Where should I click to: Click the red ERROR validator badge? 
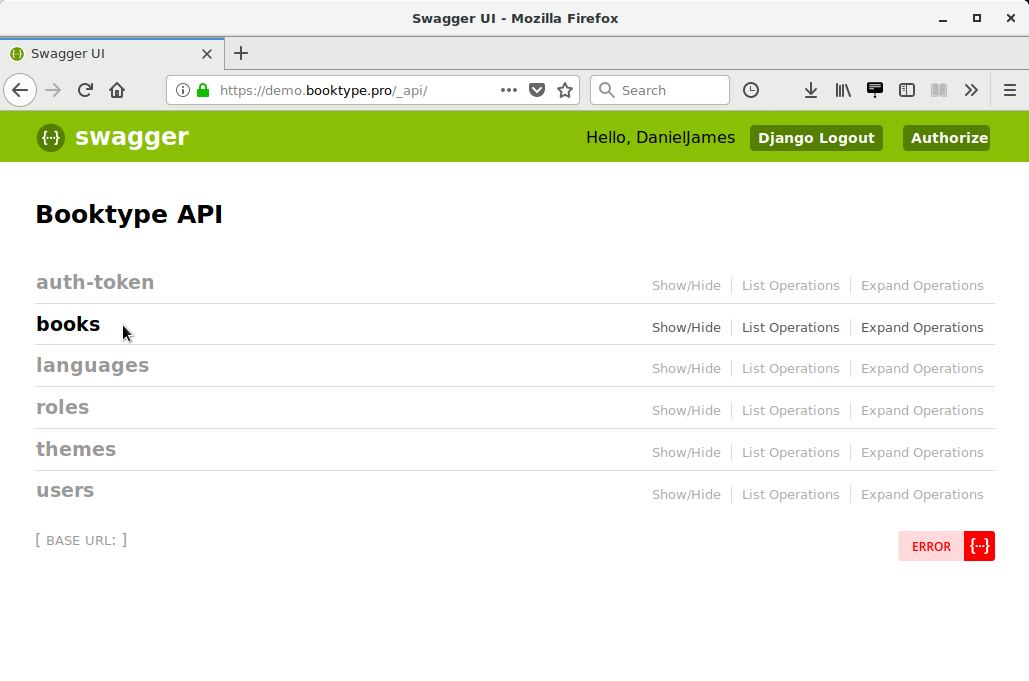[x=946, y=546]
